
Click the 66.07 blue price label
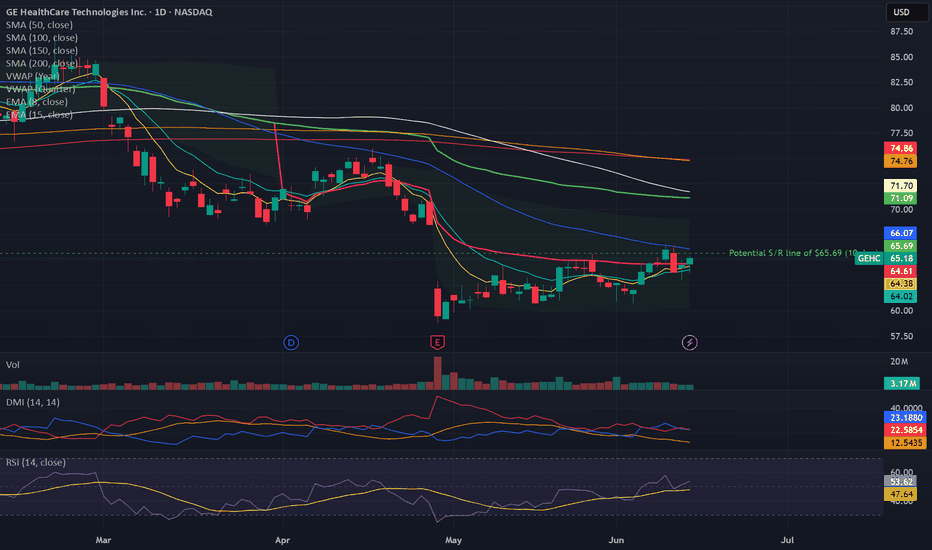[x=900, y=233]
